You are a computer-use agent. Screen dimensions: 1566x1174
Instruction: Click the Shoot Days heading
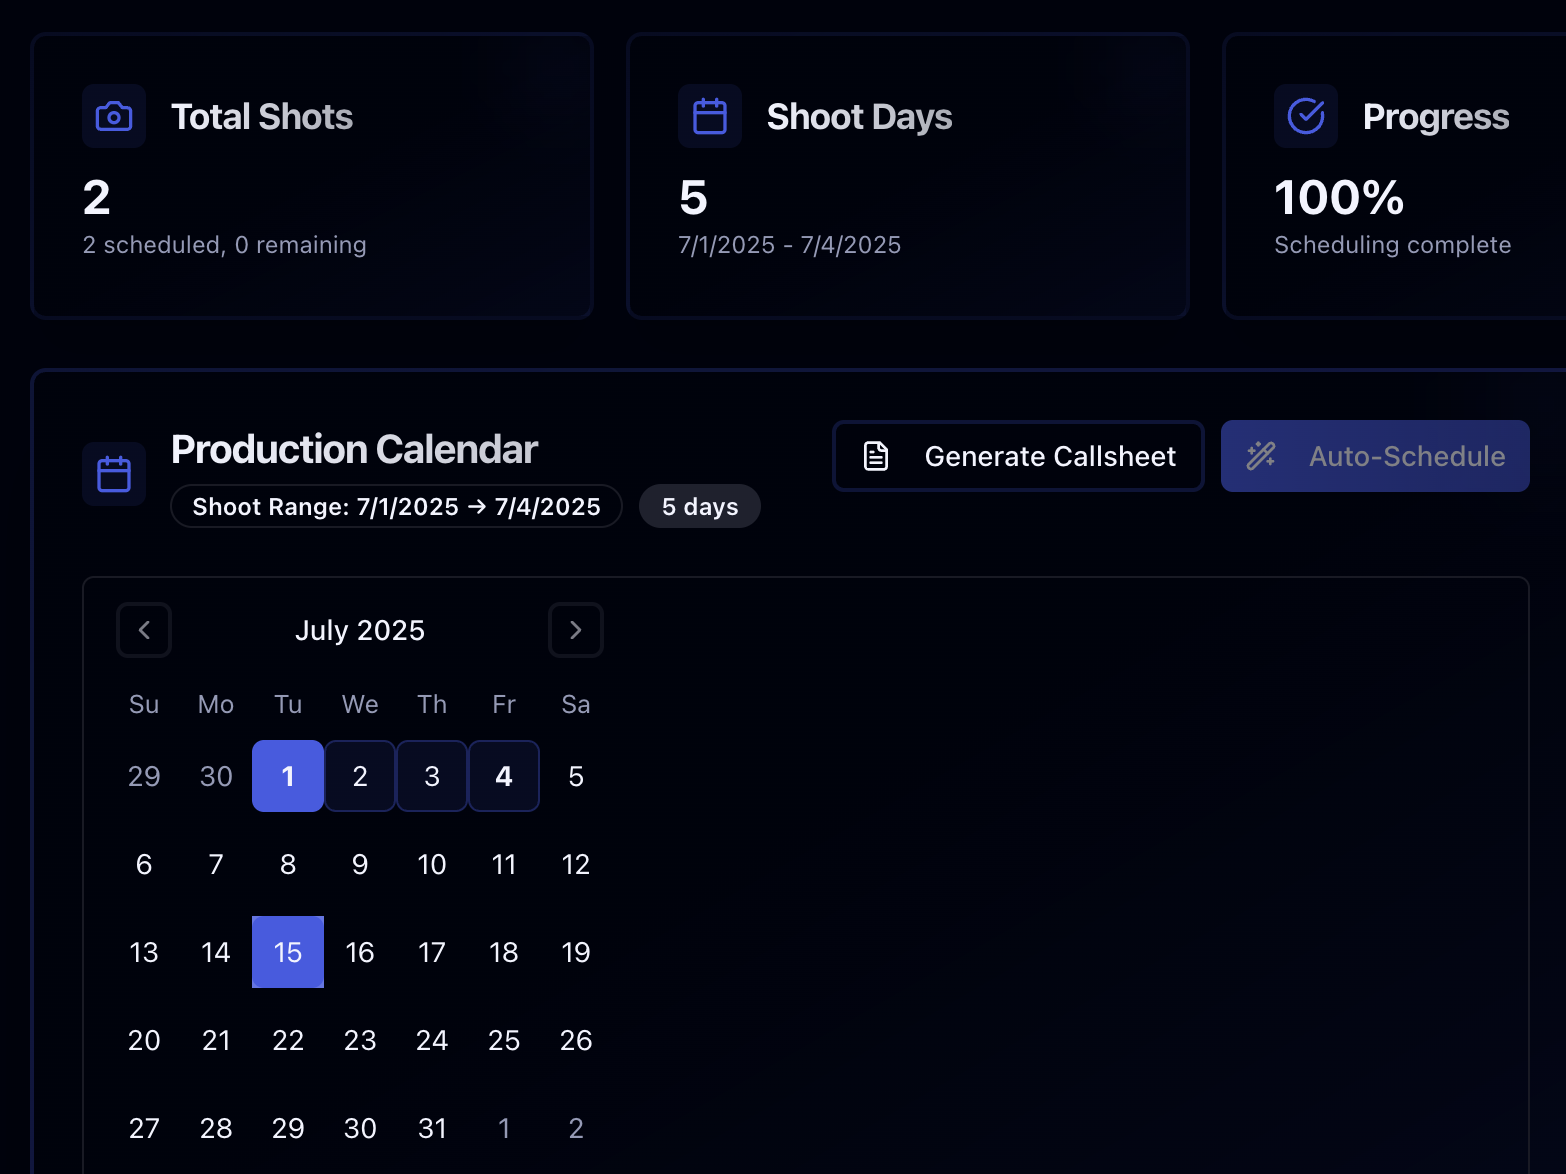click(859, 117)
